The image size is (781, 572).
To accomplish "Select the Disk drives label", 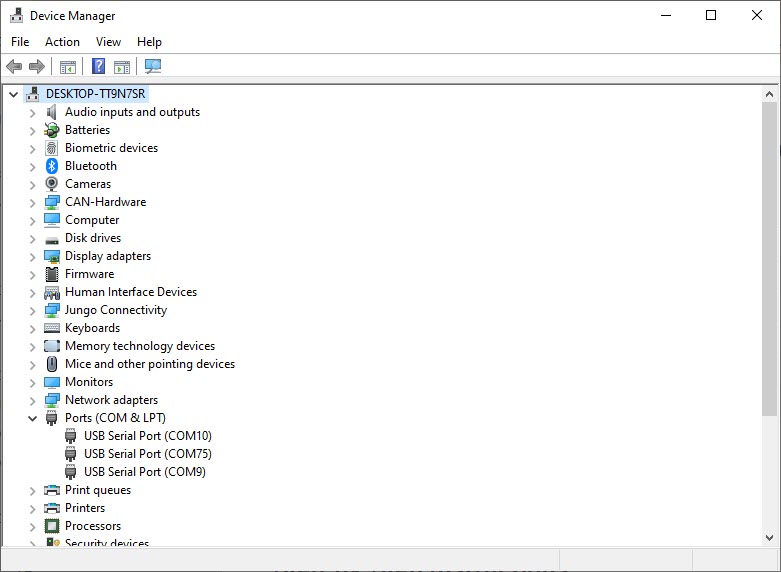I will point(93,238).
